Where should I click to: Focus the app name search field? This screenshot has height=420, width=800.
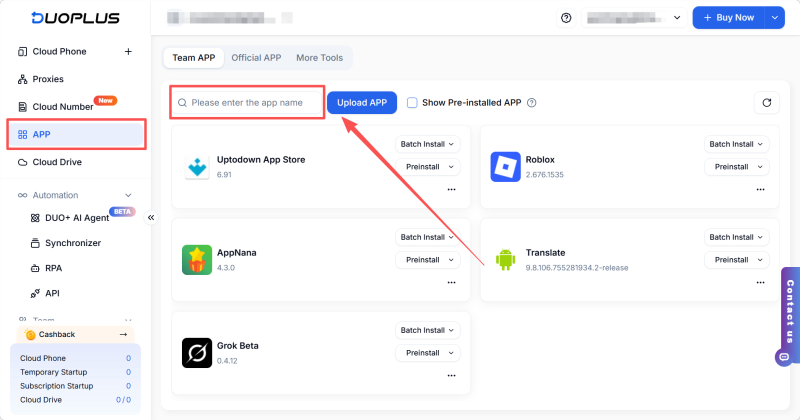[x=250, y=102]
